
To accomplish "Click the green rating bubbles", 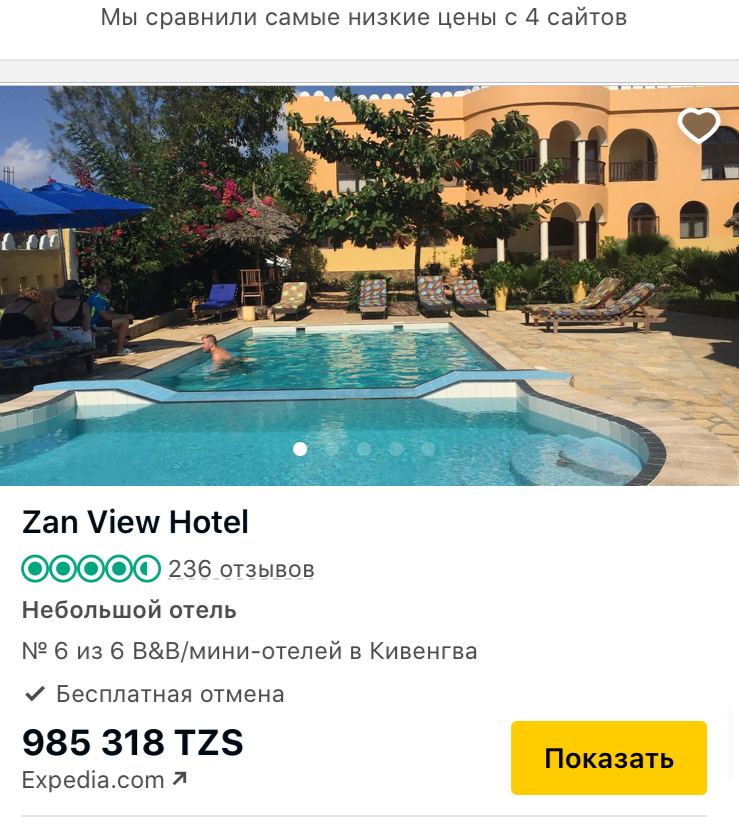I will pos(91,569).
